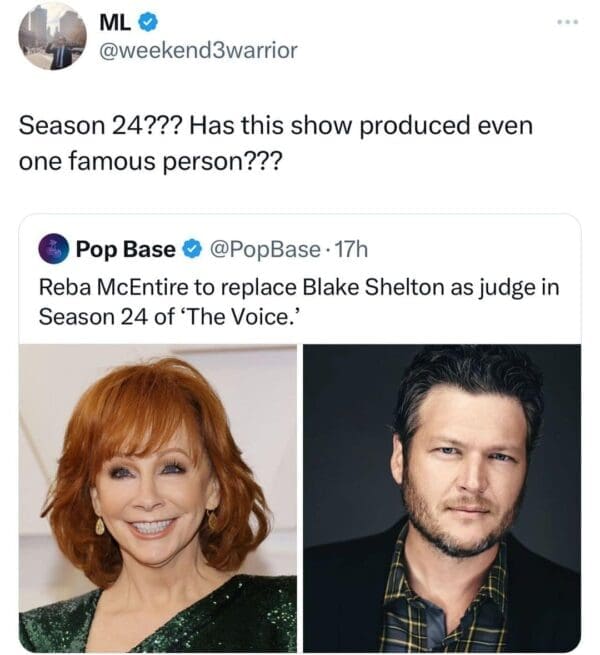Click the verified badge next to Pop Base
This screenshot has width=600, height=655.
click(191, 249)
